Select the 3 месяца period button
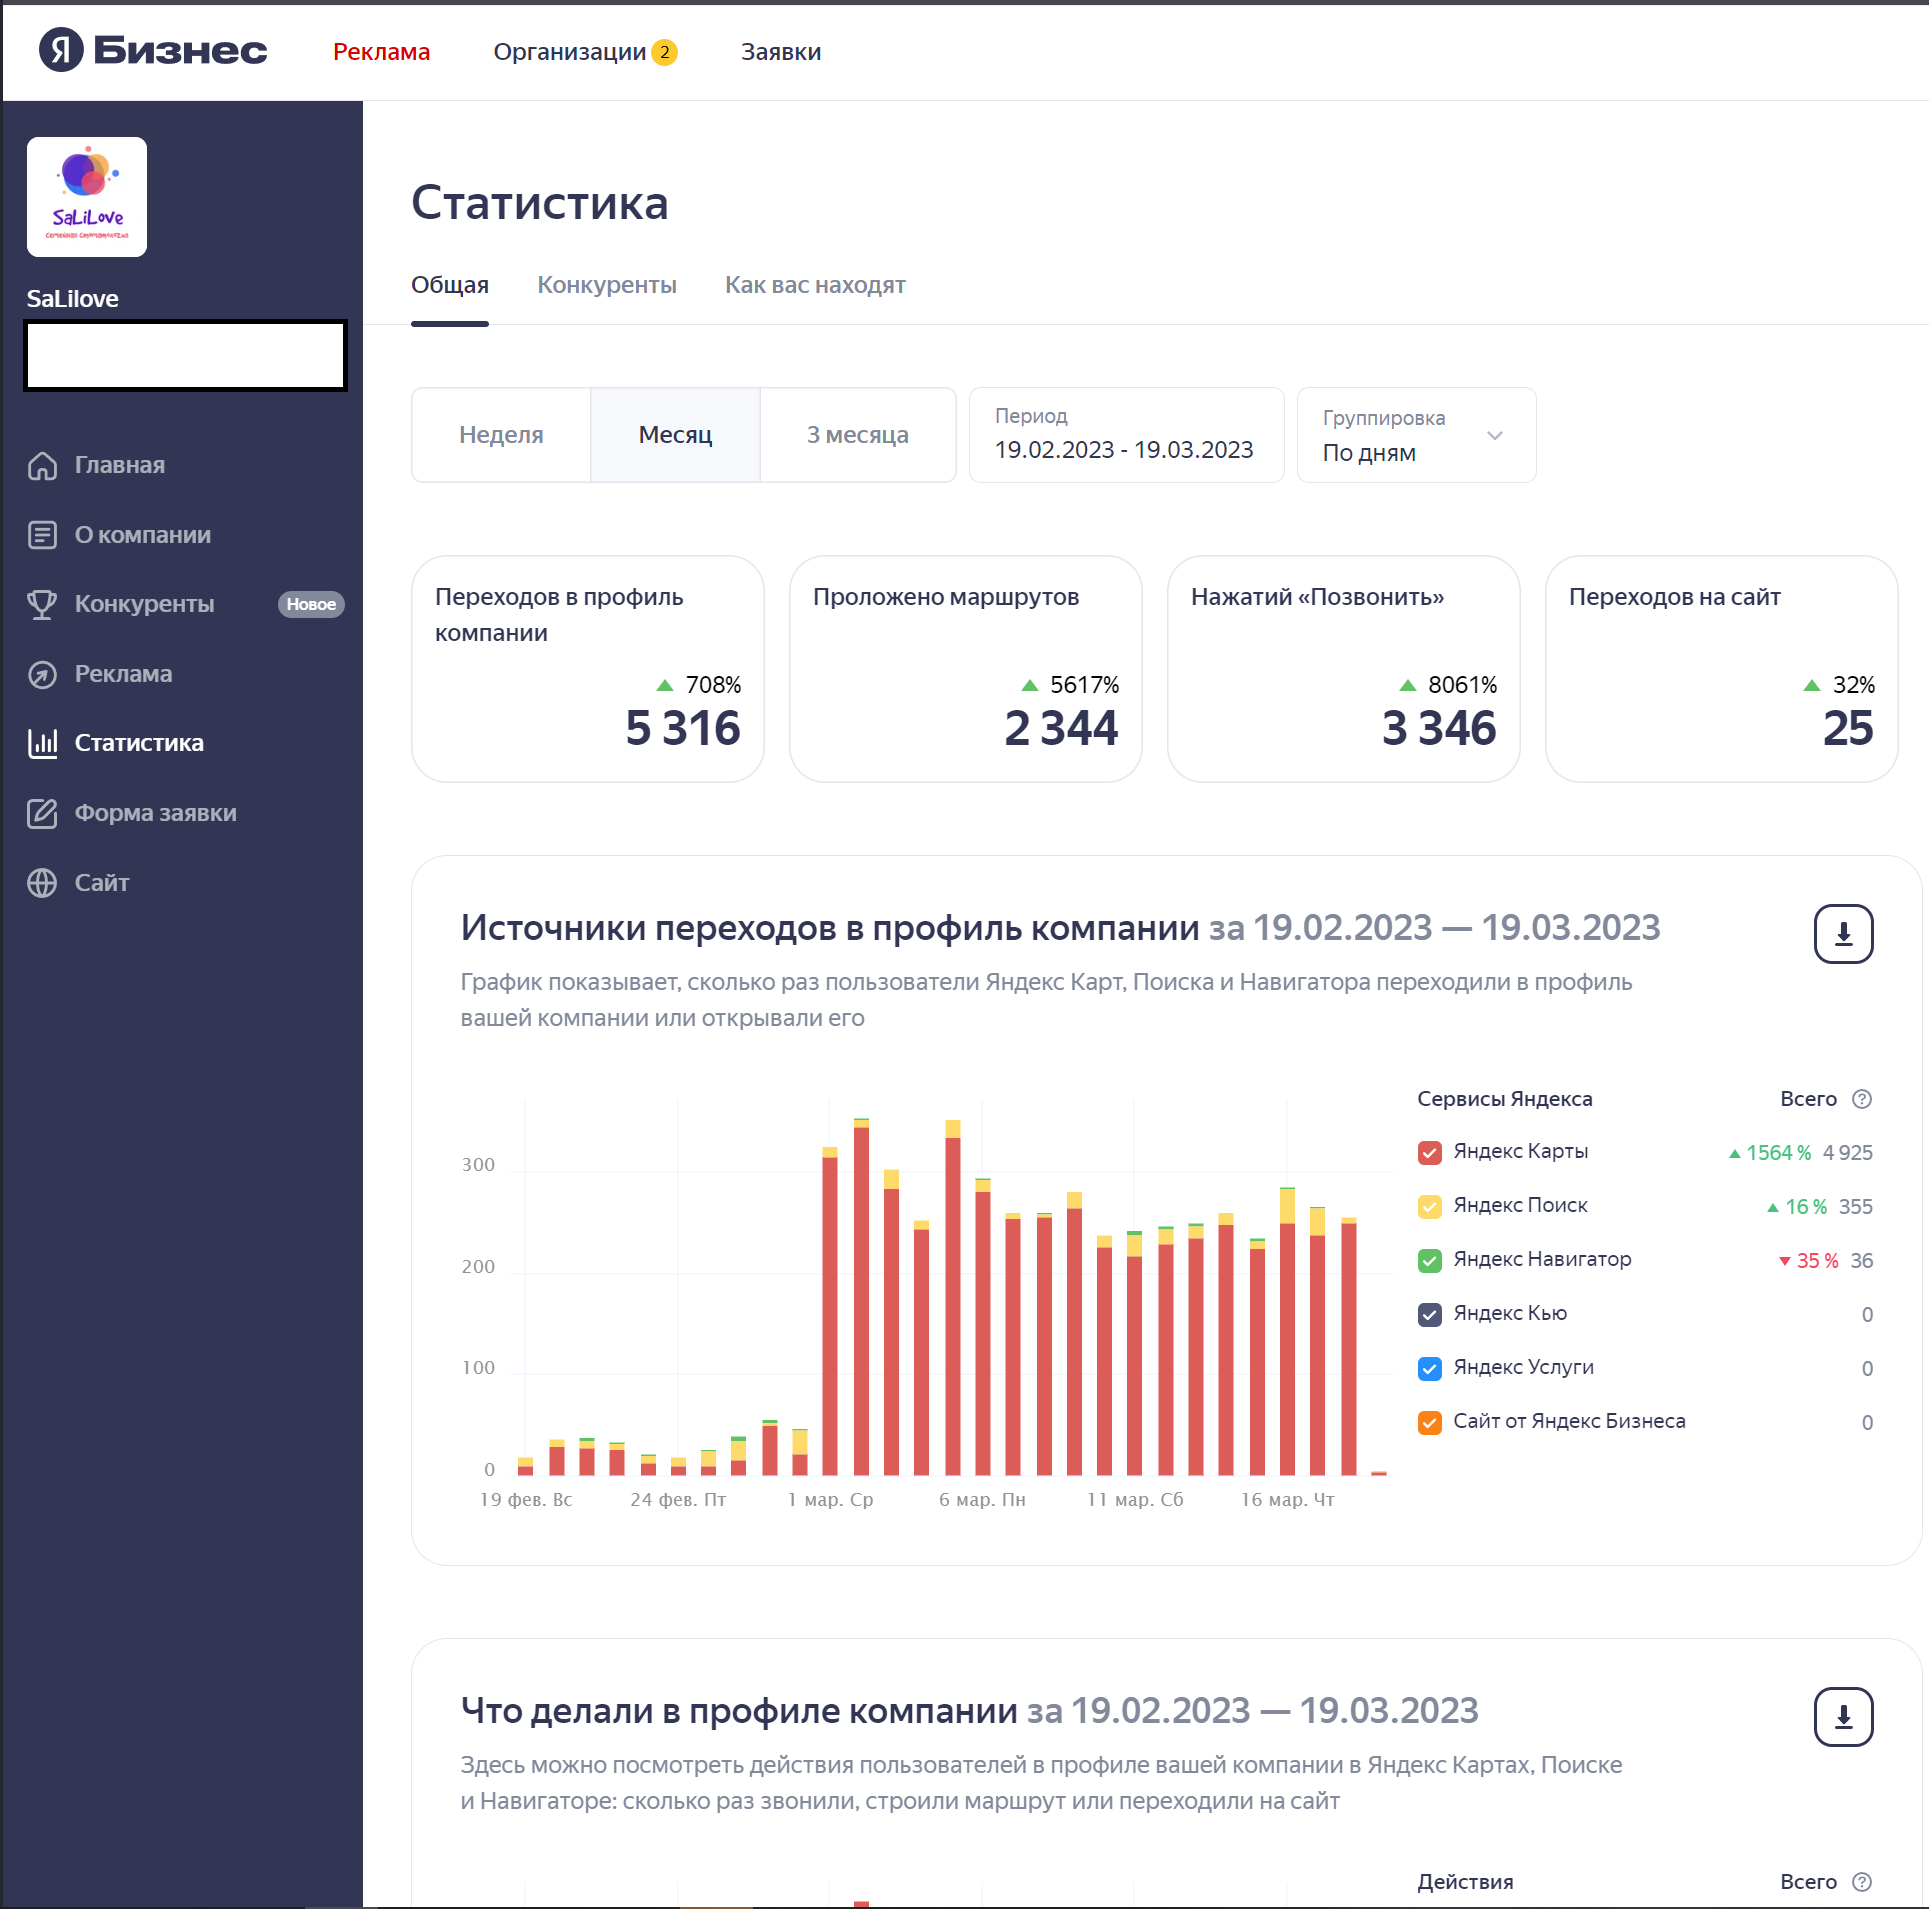The width and height of the screenshot is (1929, 1909). [x=857, y=435]
